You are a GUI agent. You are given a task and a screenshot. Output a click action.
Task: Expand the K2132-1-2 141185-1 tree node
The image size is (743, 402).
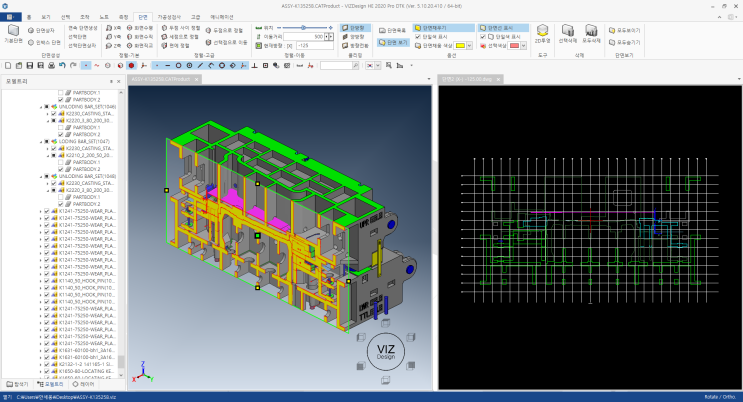click(x=41, y=365)
